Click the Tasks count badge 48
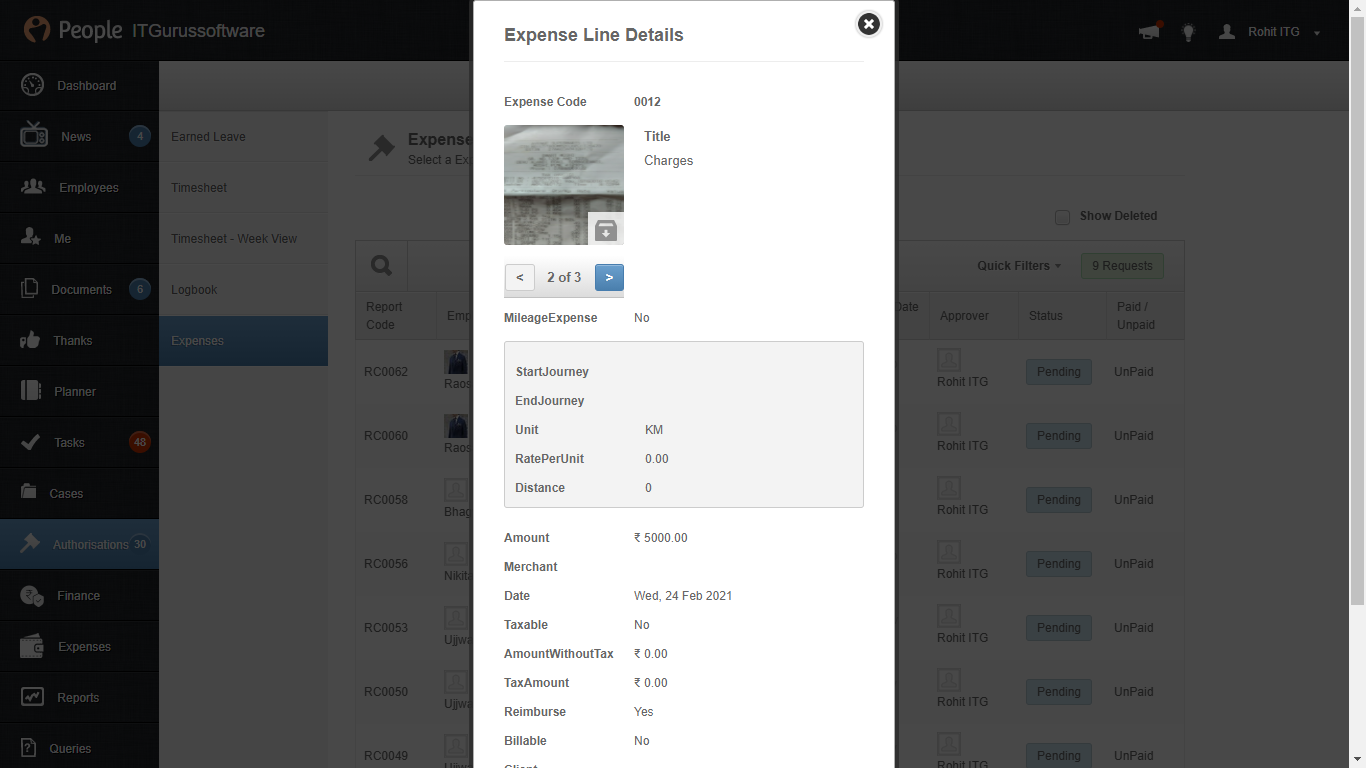The height and width of the screenshot is (768, 1366). (140, 442)
